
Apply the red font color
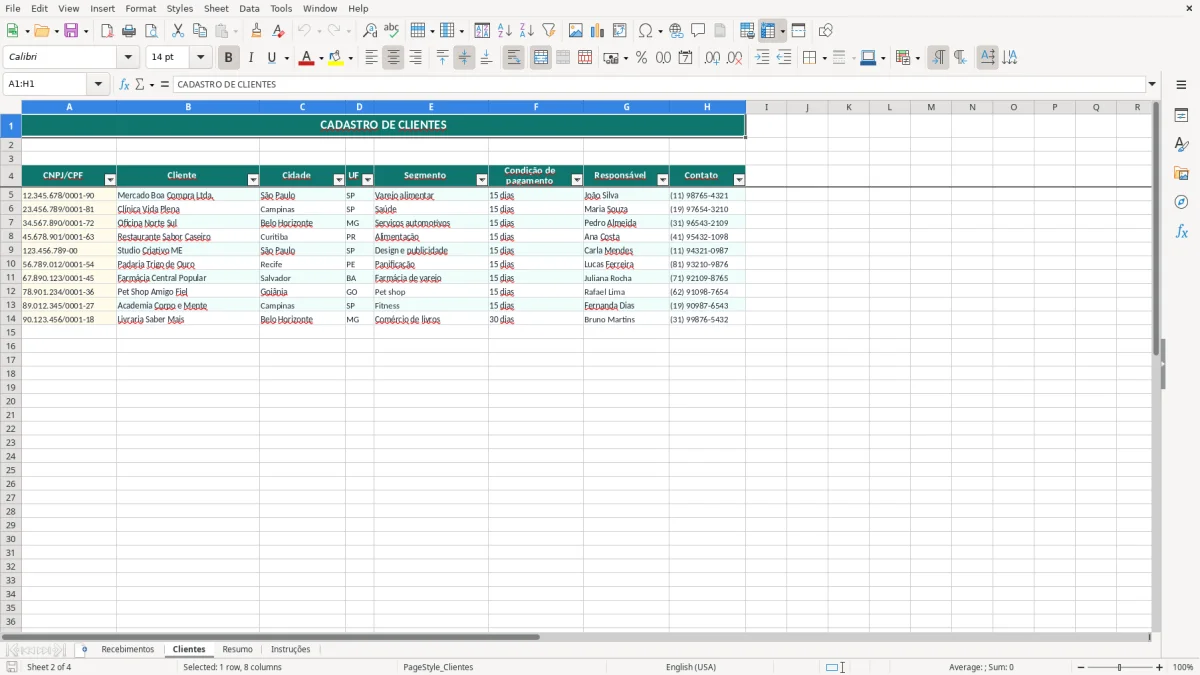[x=306, y=58]
